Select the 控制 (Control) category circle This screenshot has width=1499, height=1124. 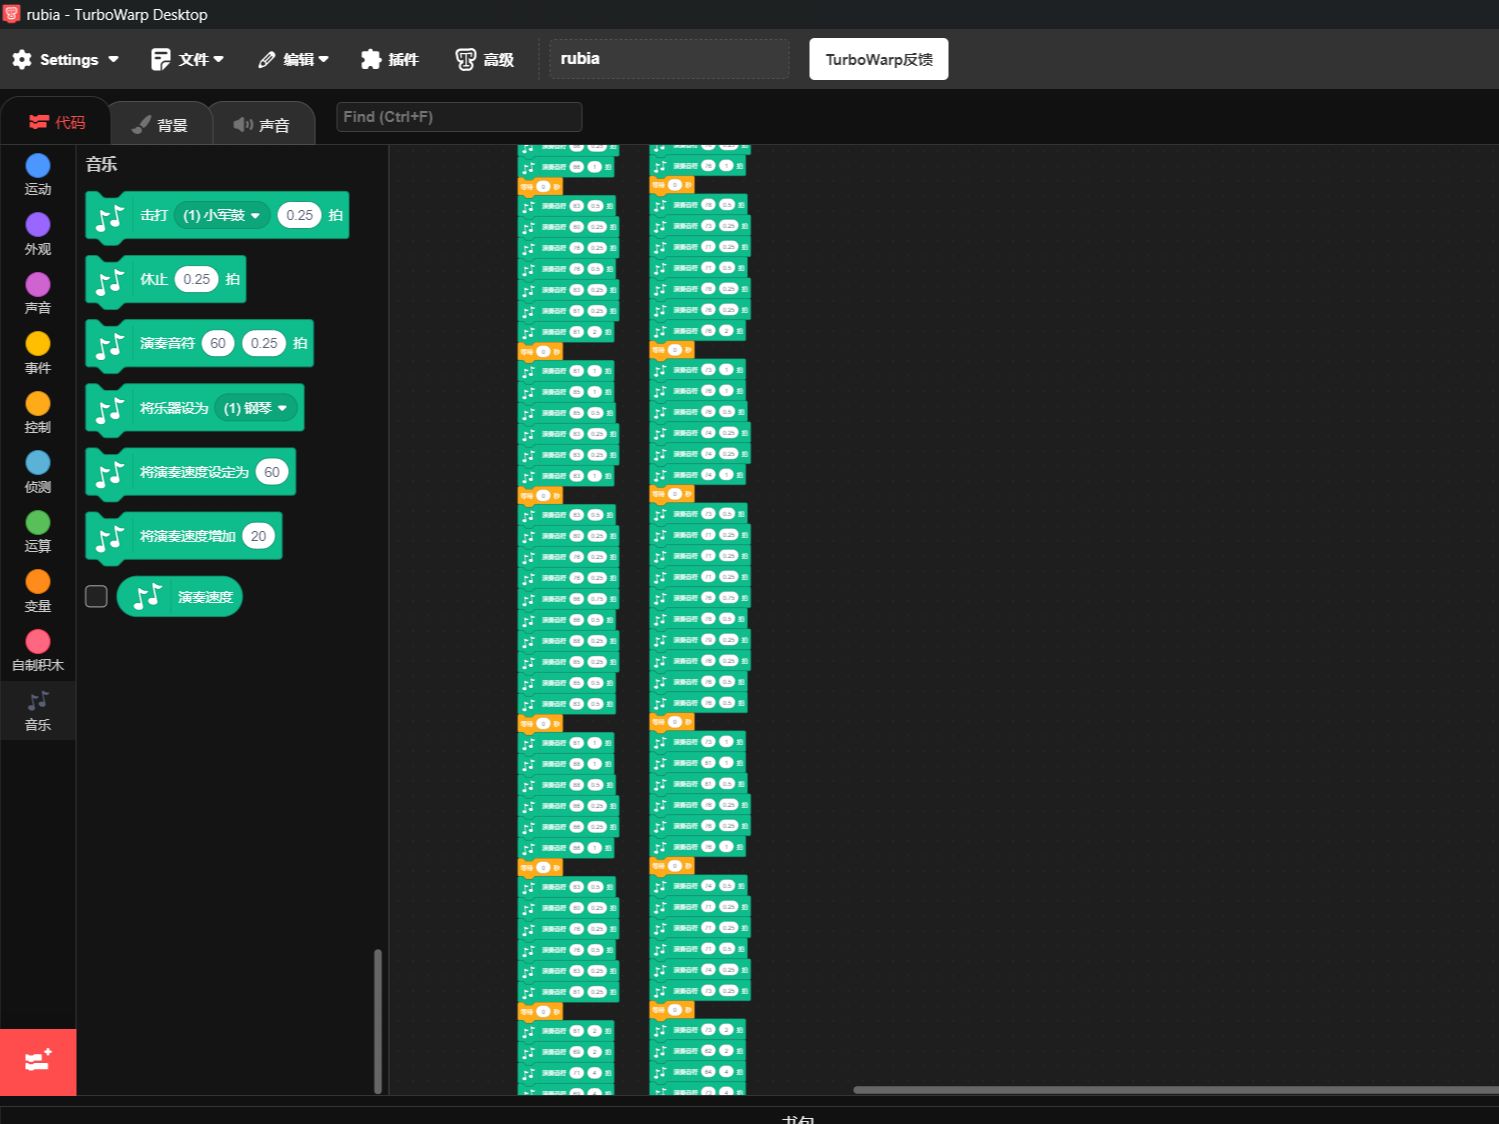(38, 403)
